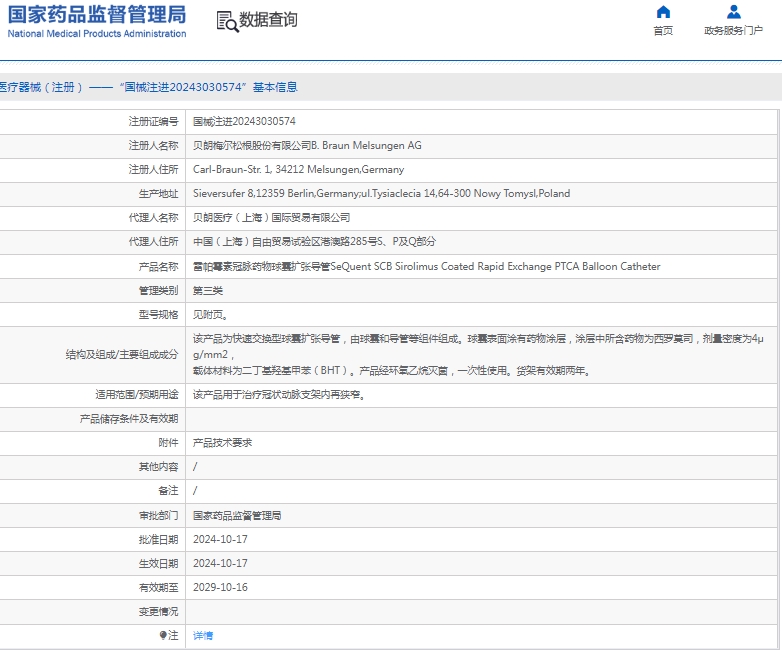Select product name SeQuent SCB Sirolimus cell
The image size is (782, 650).
click(426, 266)
